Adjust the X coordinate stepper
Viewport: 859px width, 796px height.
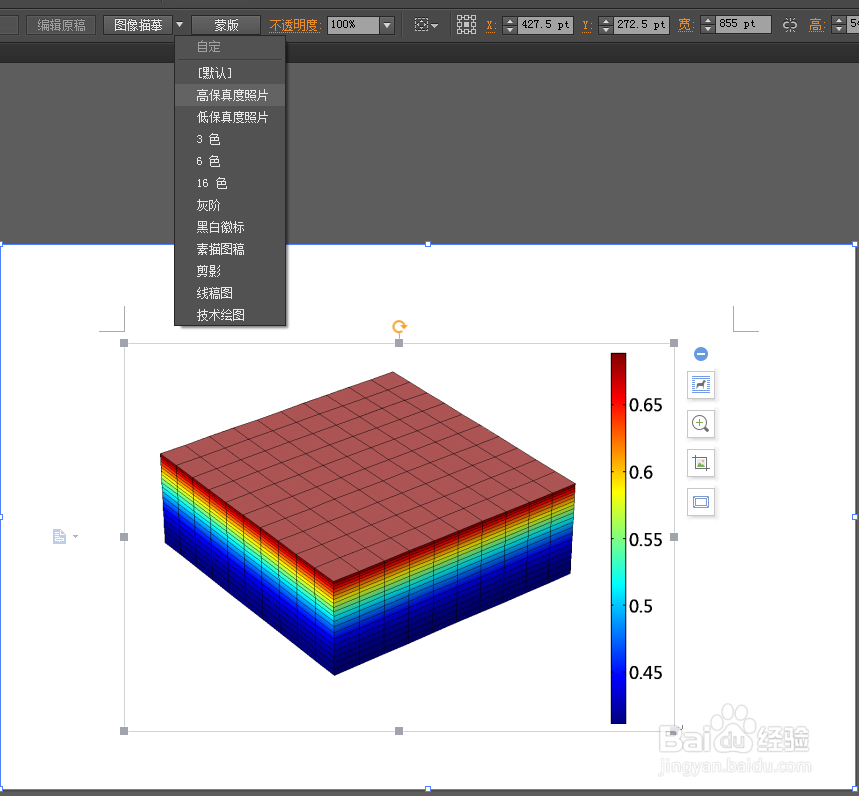point(510,25)
